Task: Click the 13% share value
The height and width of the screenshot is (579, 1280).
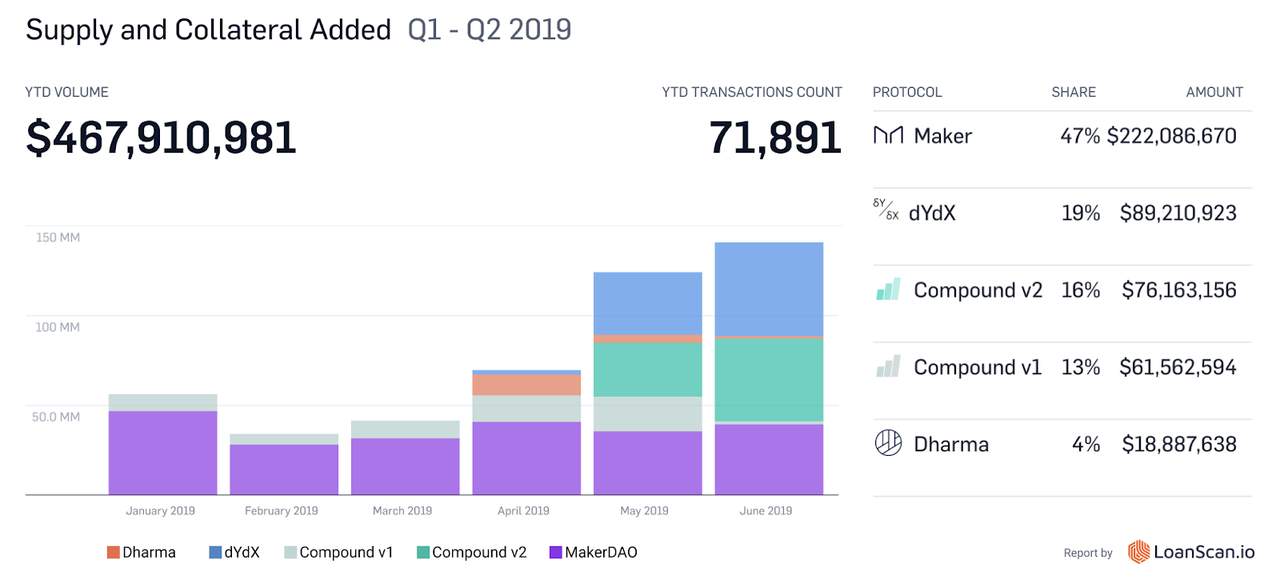Action: click(x=1081, y=367)
